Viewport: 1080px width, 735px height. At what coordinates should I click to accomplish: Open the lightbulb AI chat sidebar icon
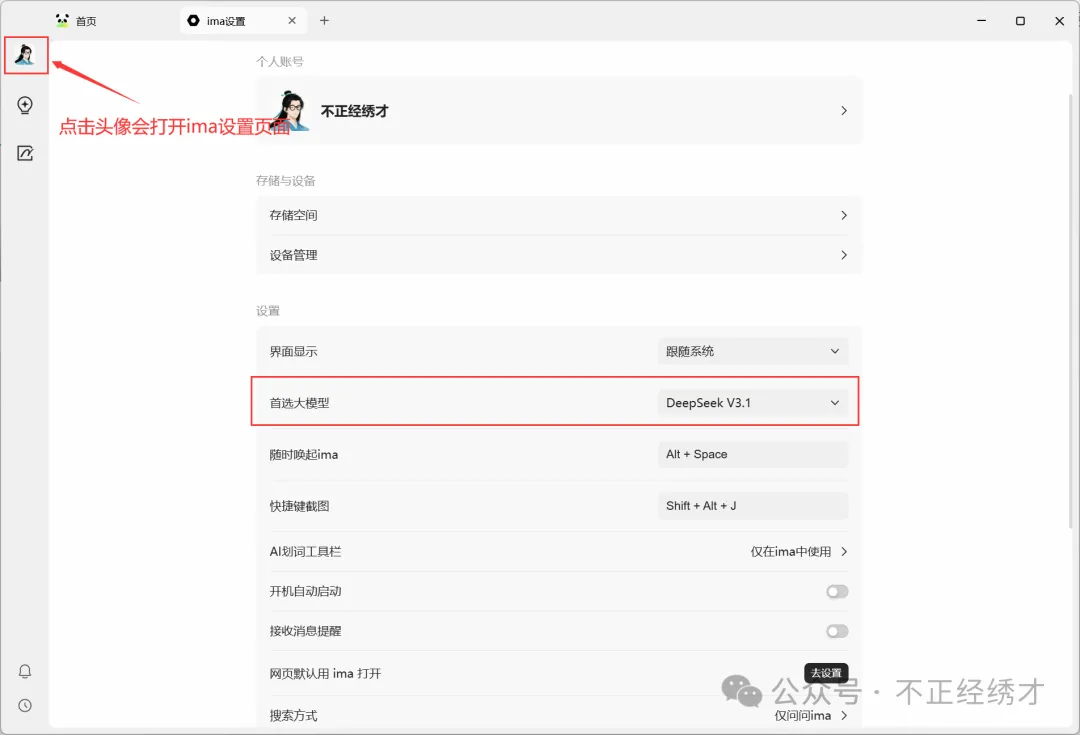pos(25,105)
